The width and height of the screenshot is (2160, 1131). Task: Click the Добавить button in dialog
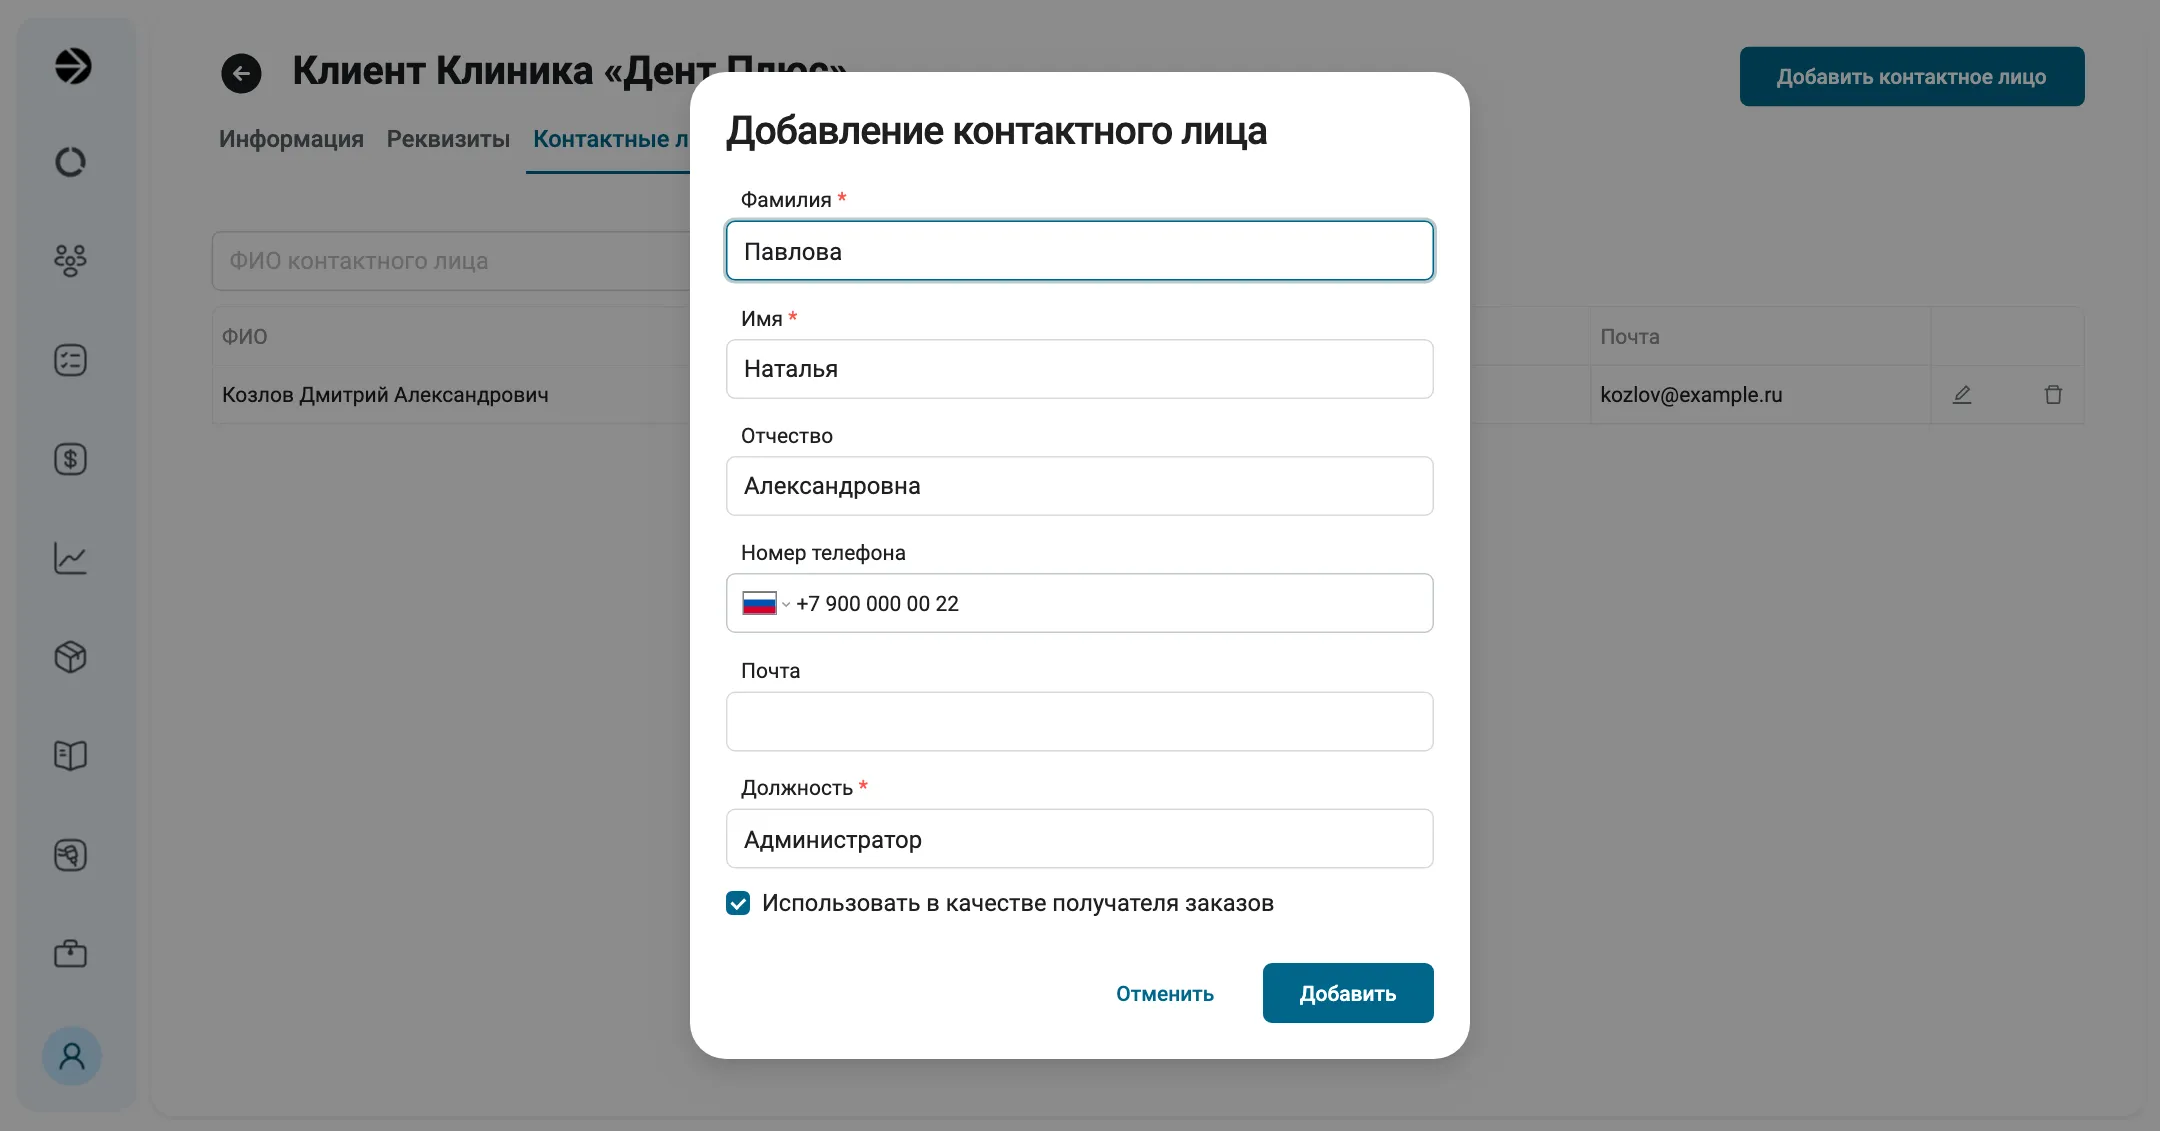pos(1348,993)
